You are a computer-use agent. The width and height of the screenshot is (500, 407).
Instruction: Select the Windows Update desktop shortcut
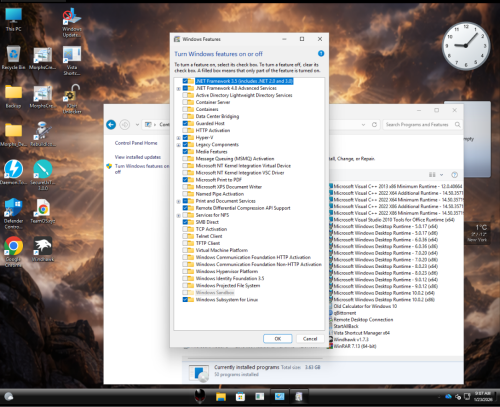point(72,22)
